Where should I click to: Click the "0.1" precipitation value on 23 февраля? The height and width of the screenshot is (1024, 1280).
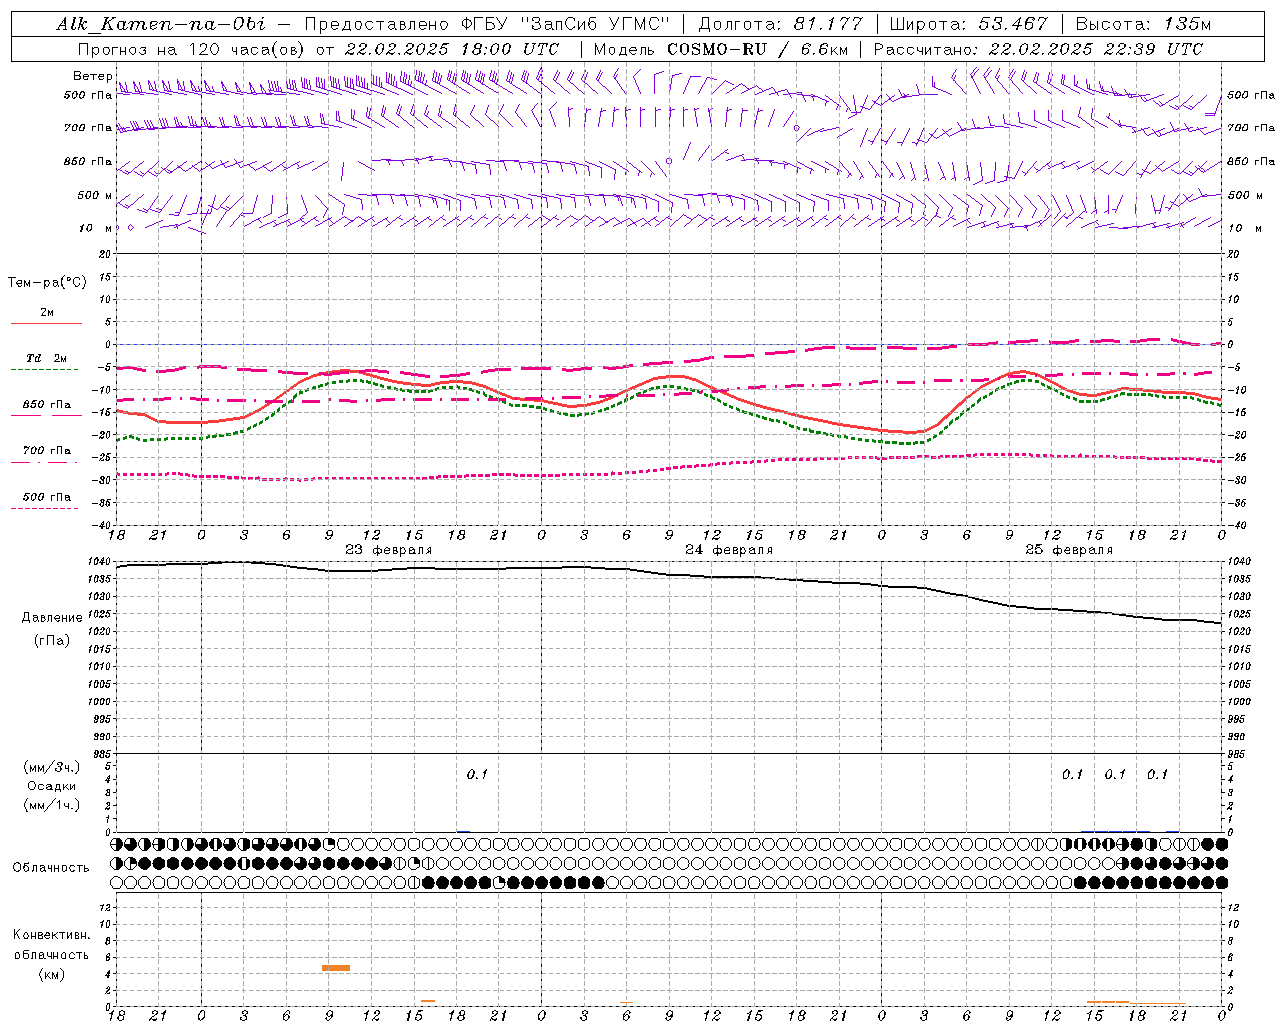[477, 774]
